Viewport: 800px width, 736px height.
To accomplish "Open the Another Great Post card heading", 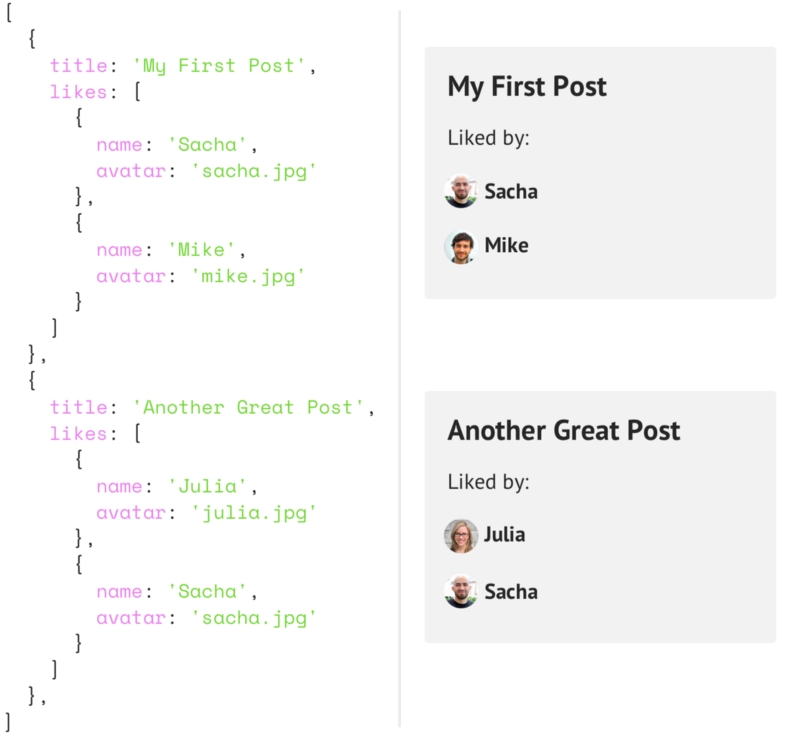I will tap(564, 431).
